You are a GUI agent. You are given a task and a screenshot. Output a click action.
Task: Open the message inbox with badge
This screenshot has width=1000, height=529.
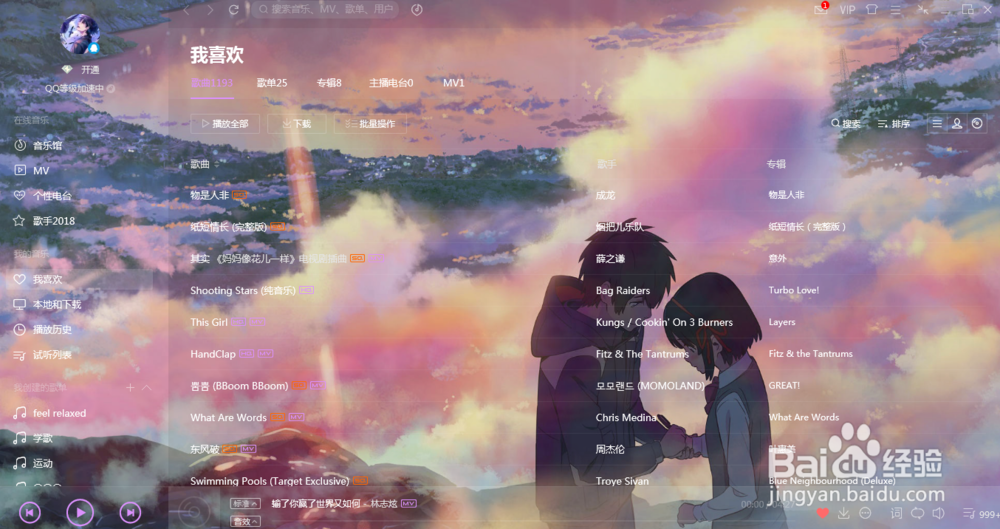point(821,9)
